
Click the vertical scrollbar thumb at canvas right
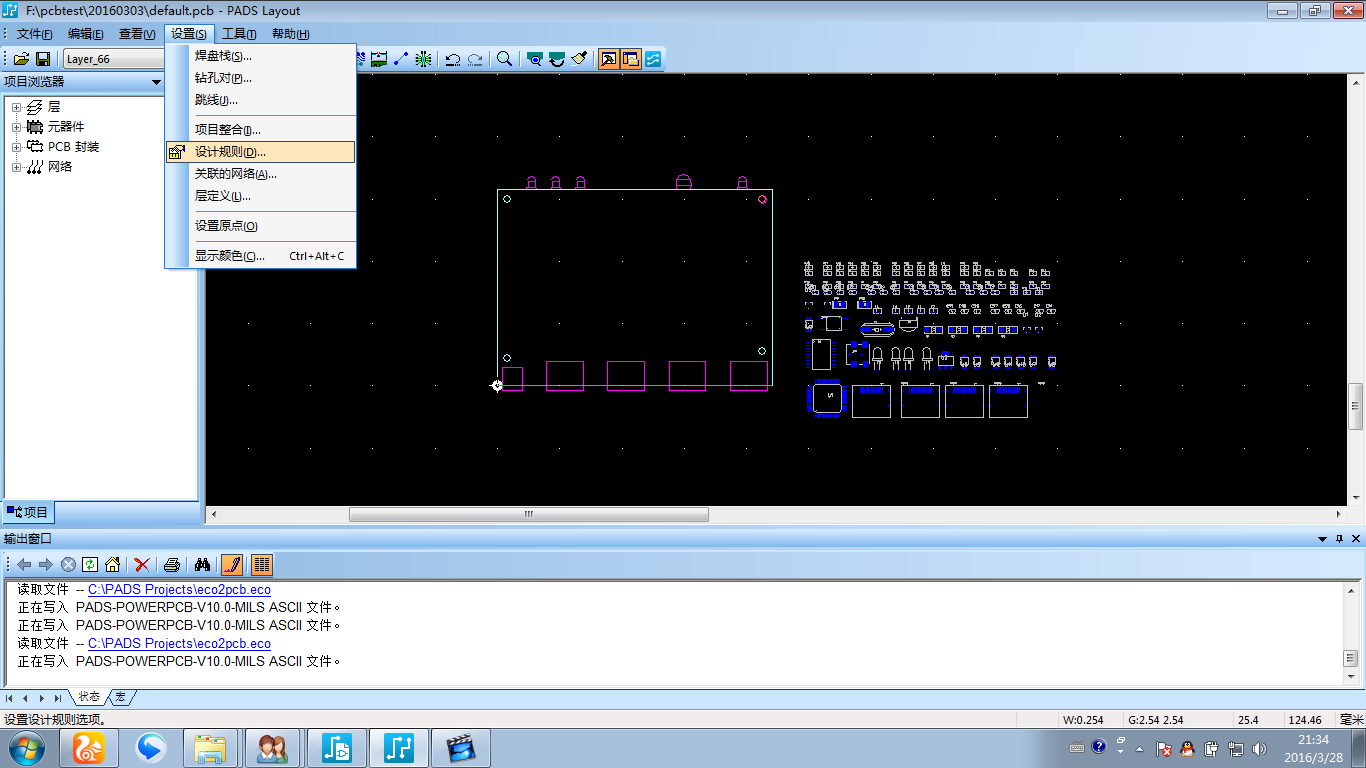point(1356,407)
